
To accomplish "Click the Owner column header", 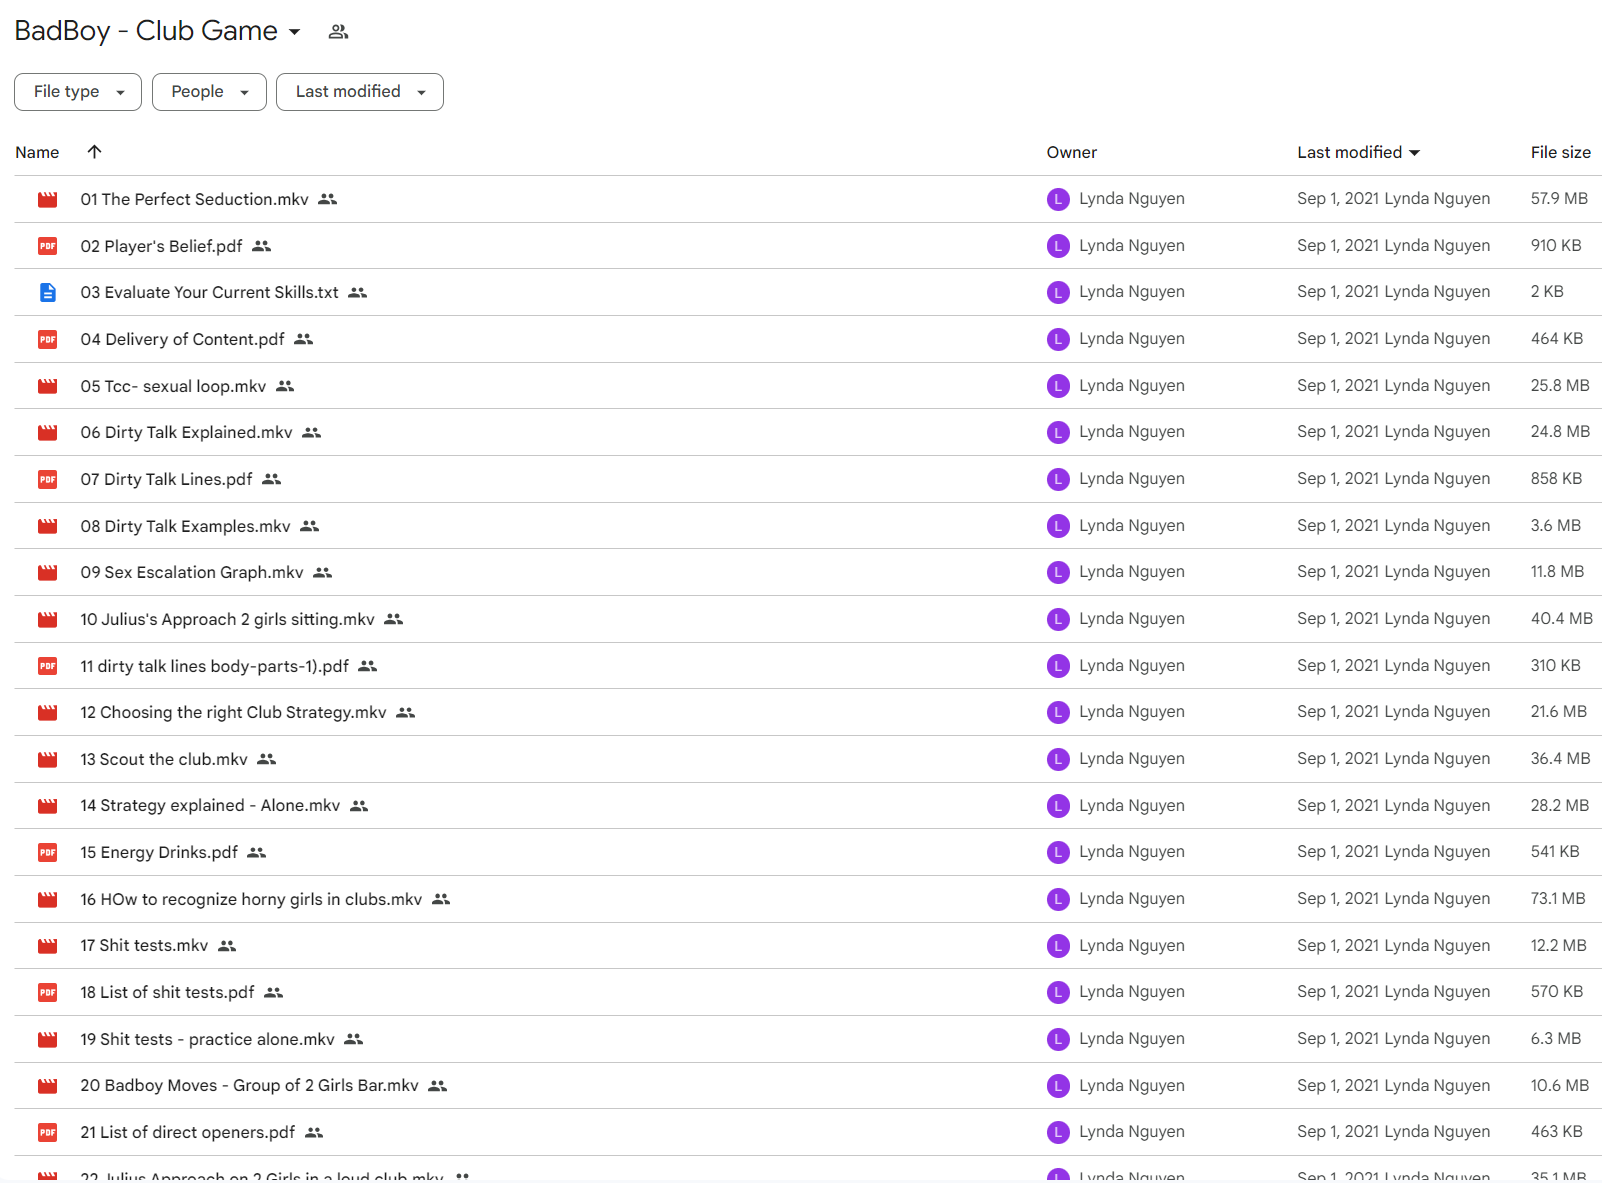I will click(x=1072, y=152).
